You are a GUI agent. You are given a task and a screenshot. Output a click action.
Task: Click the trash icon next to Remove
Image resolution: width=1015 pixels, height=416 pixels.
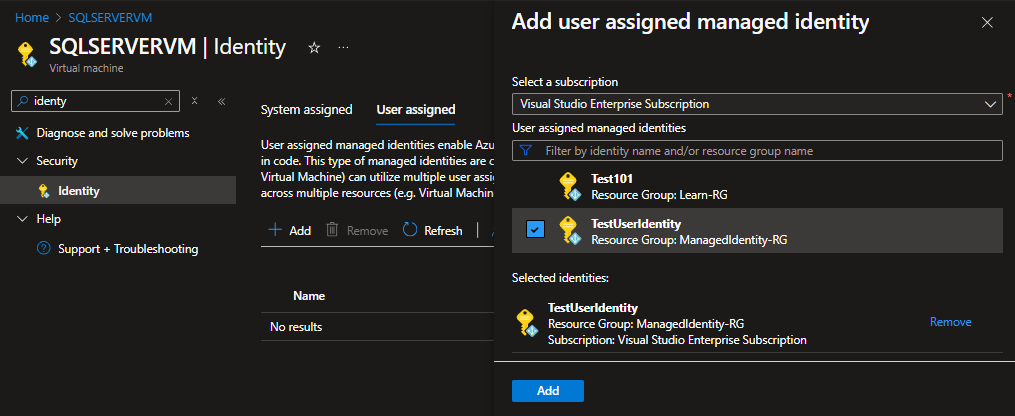[332, 230]
